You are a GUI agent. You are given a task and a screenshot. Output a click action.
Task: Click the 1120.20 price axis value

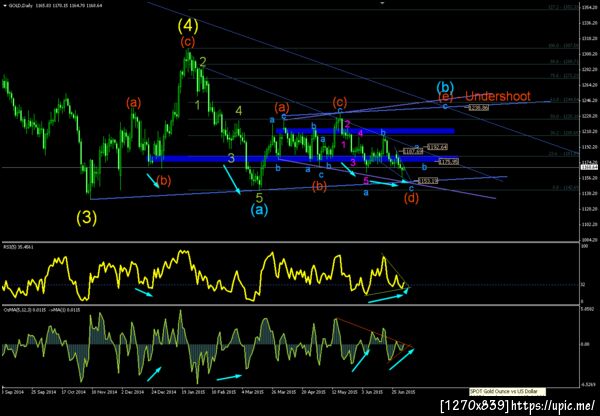[x=589, y=209]
